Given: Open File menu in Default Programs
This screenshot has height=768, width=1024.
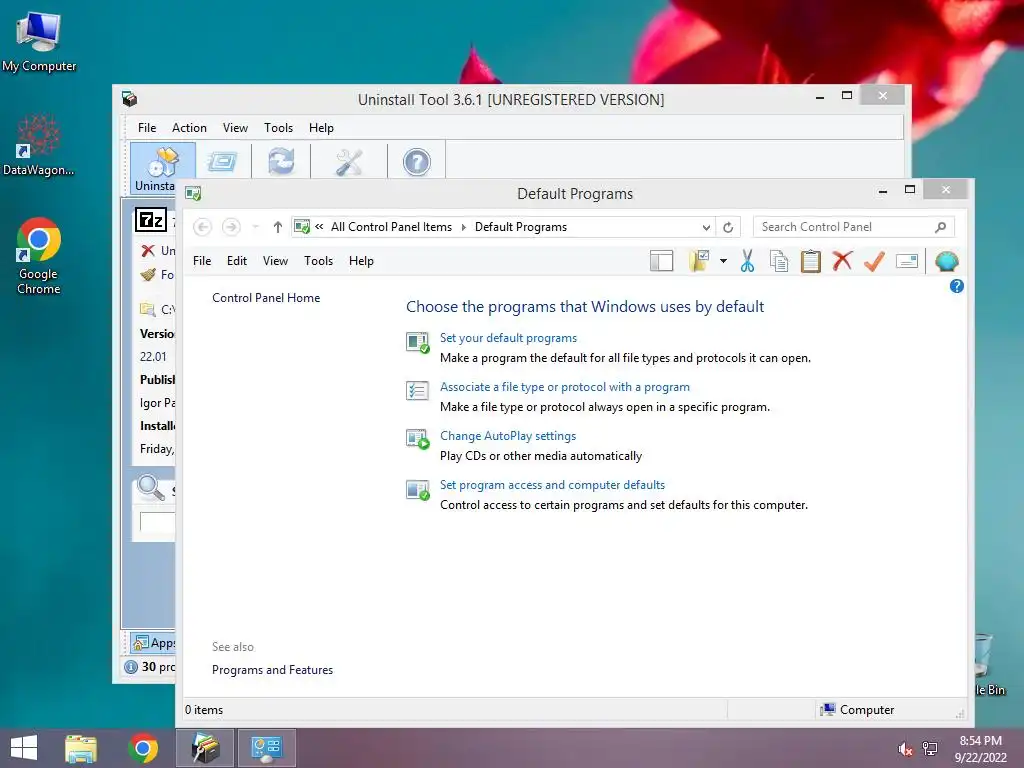Looking at the screenshot, I should (202, 261).
